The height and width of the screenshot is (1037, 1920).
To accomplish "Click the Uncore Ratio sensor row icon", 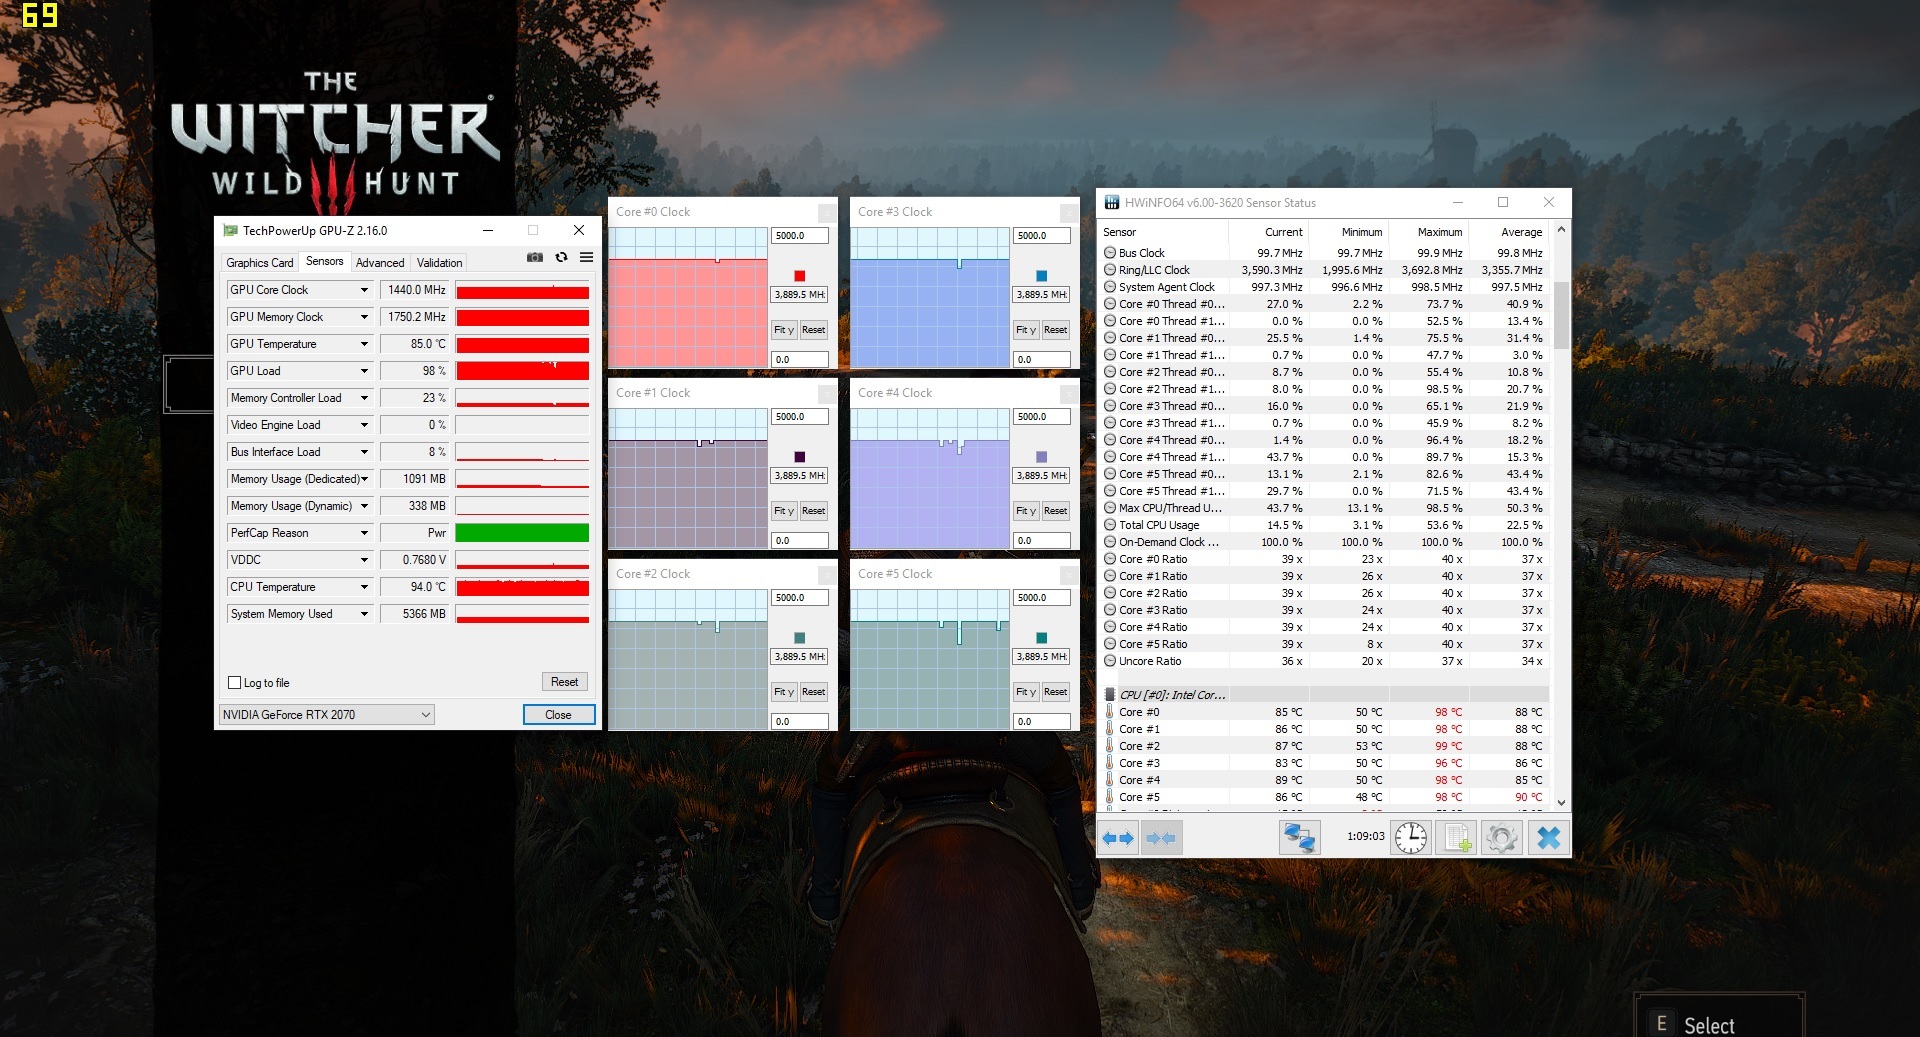I will [x=1110, y=661].
